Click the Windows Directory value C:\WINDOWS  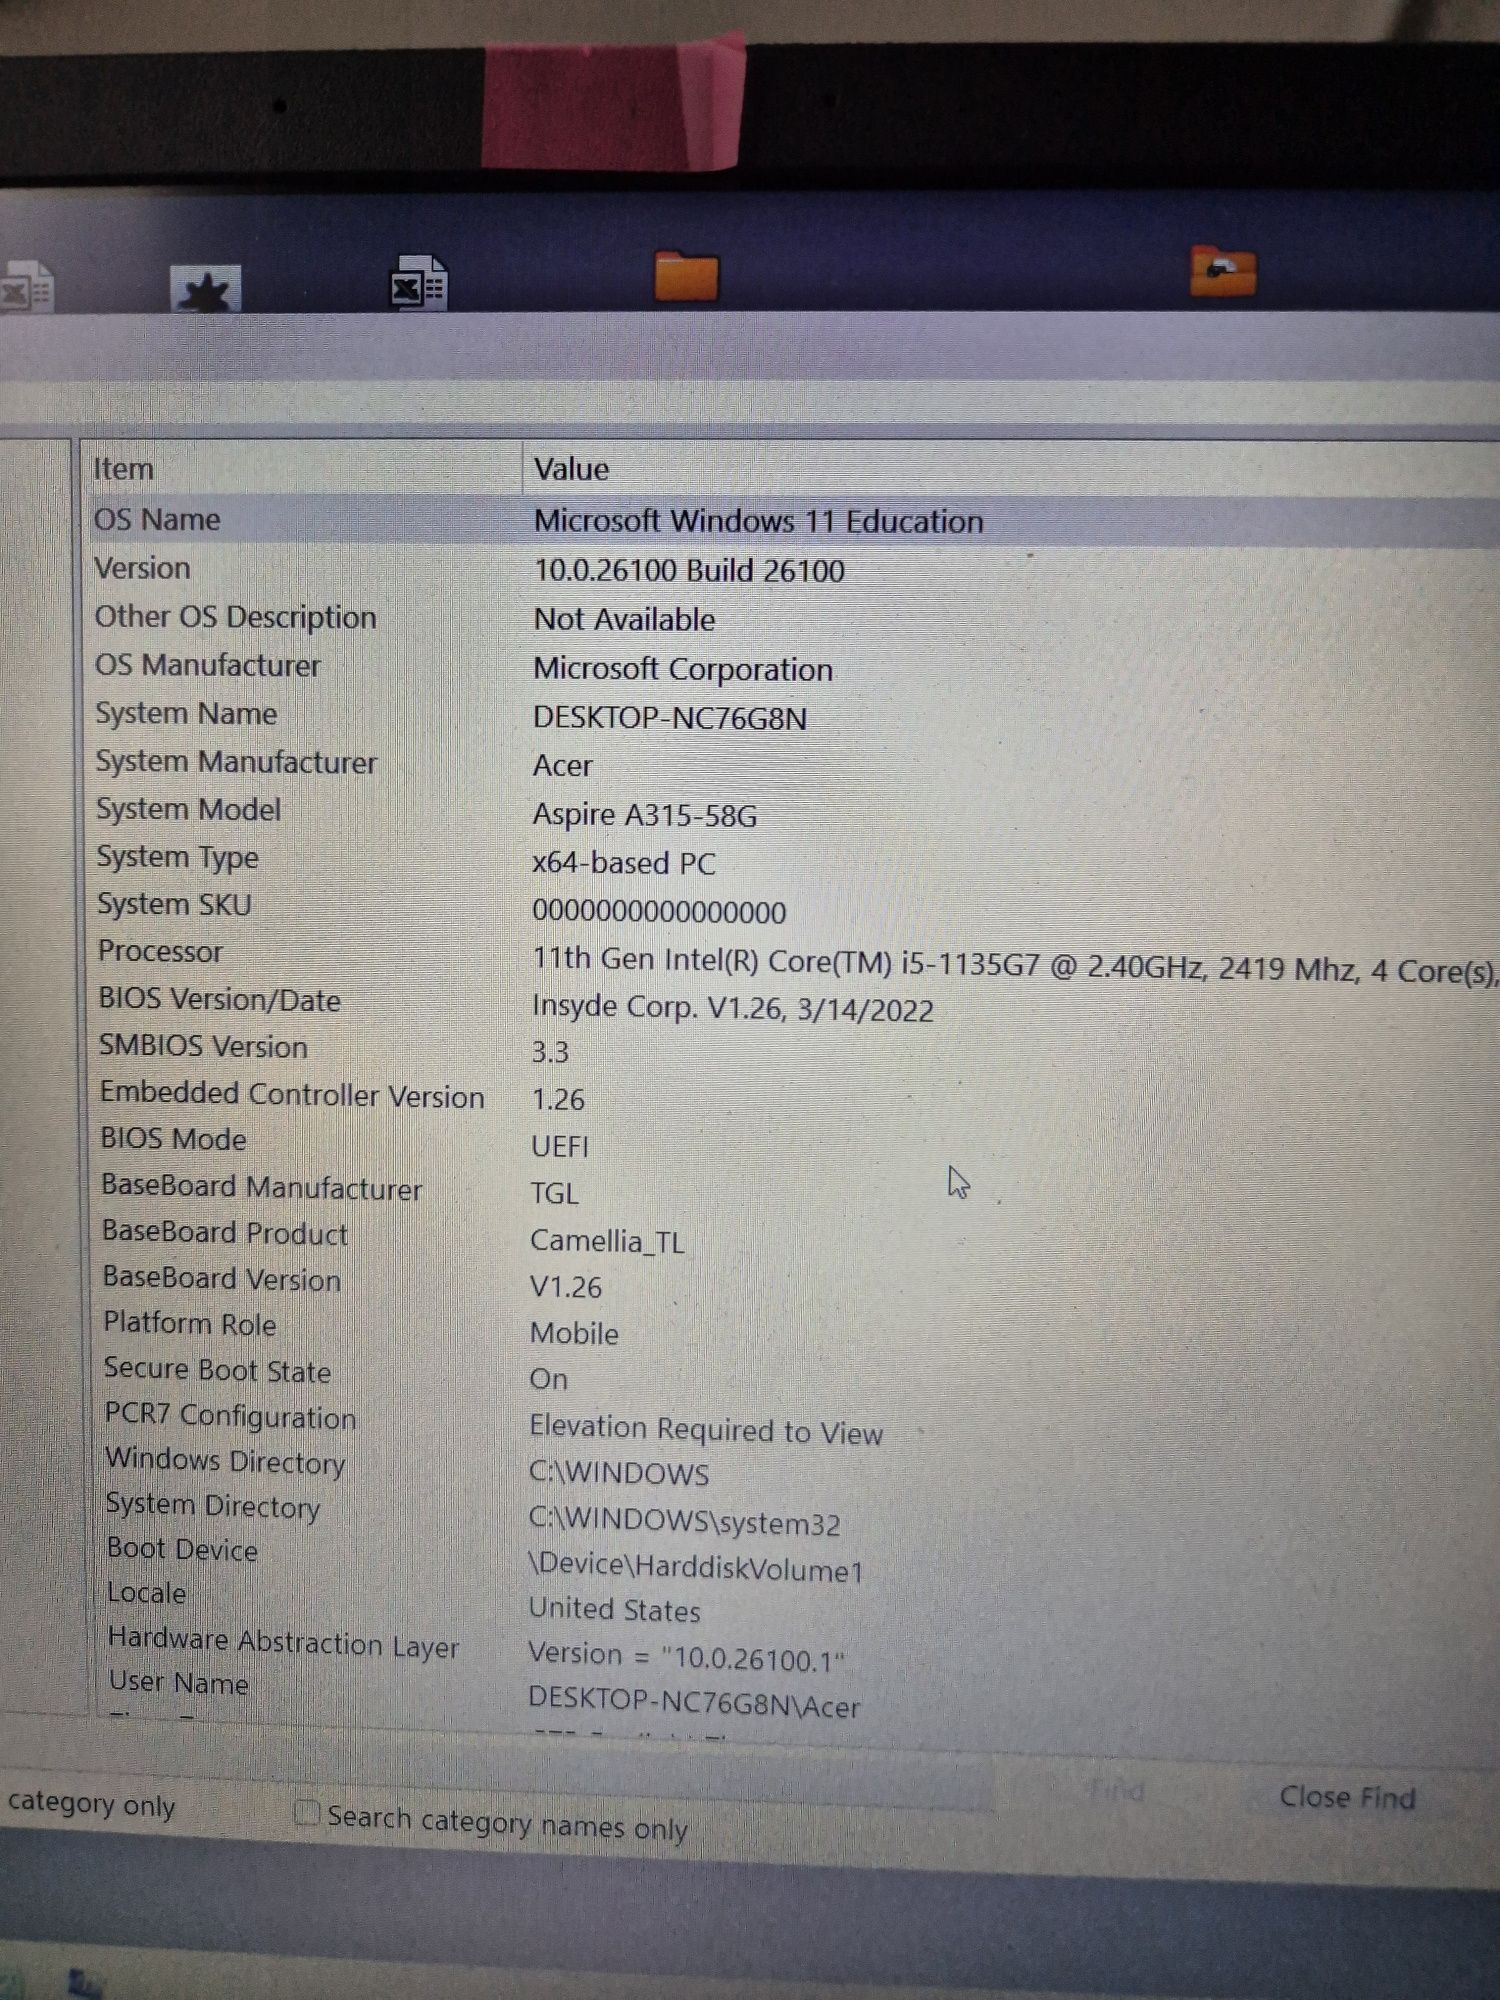point(619,1473)
